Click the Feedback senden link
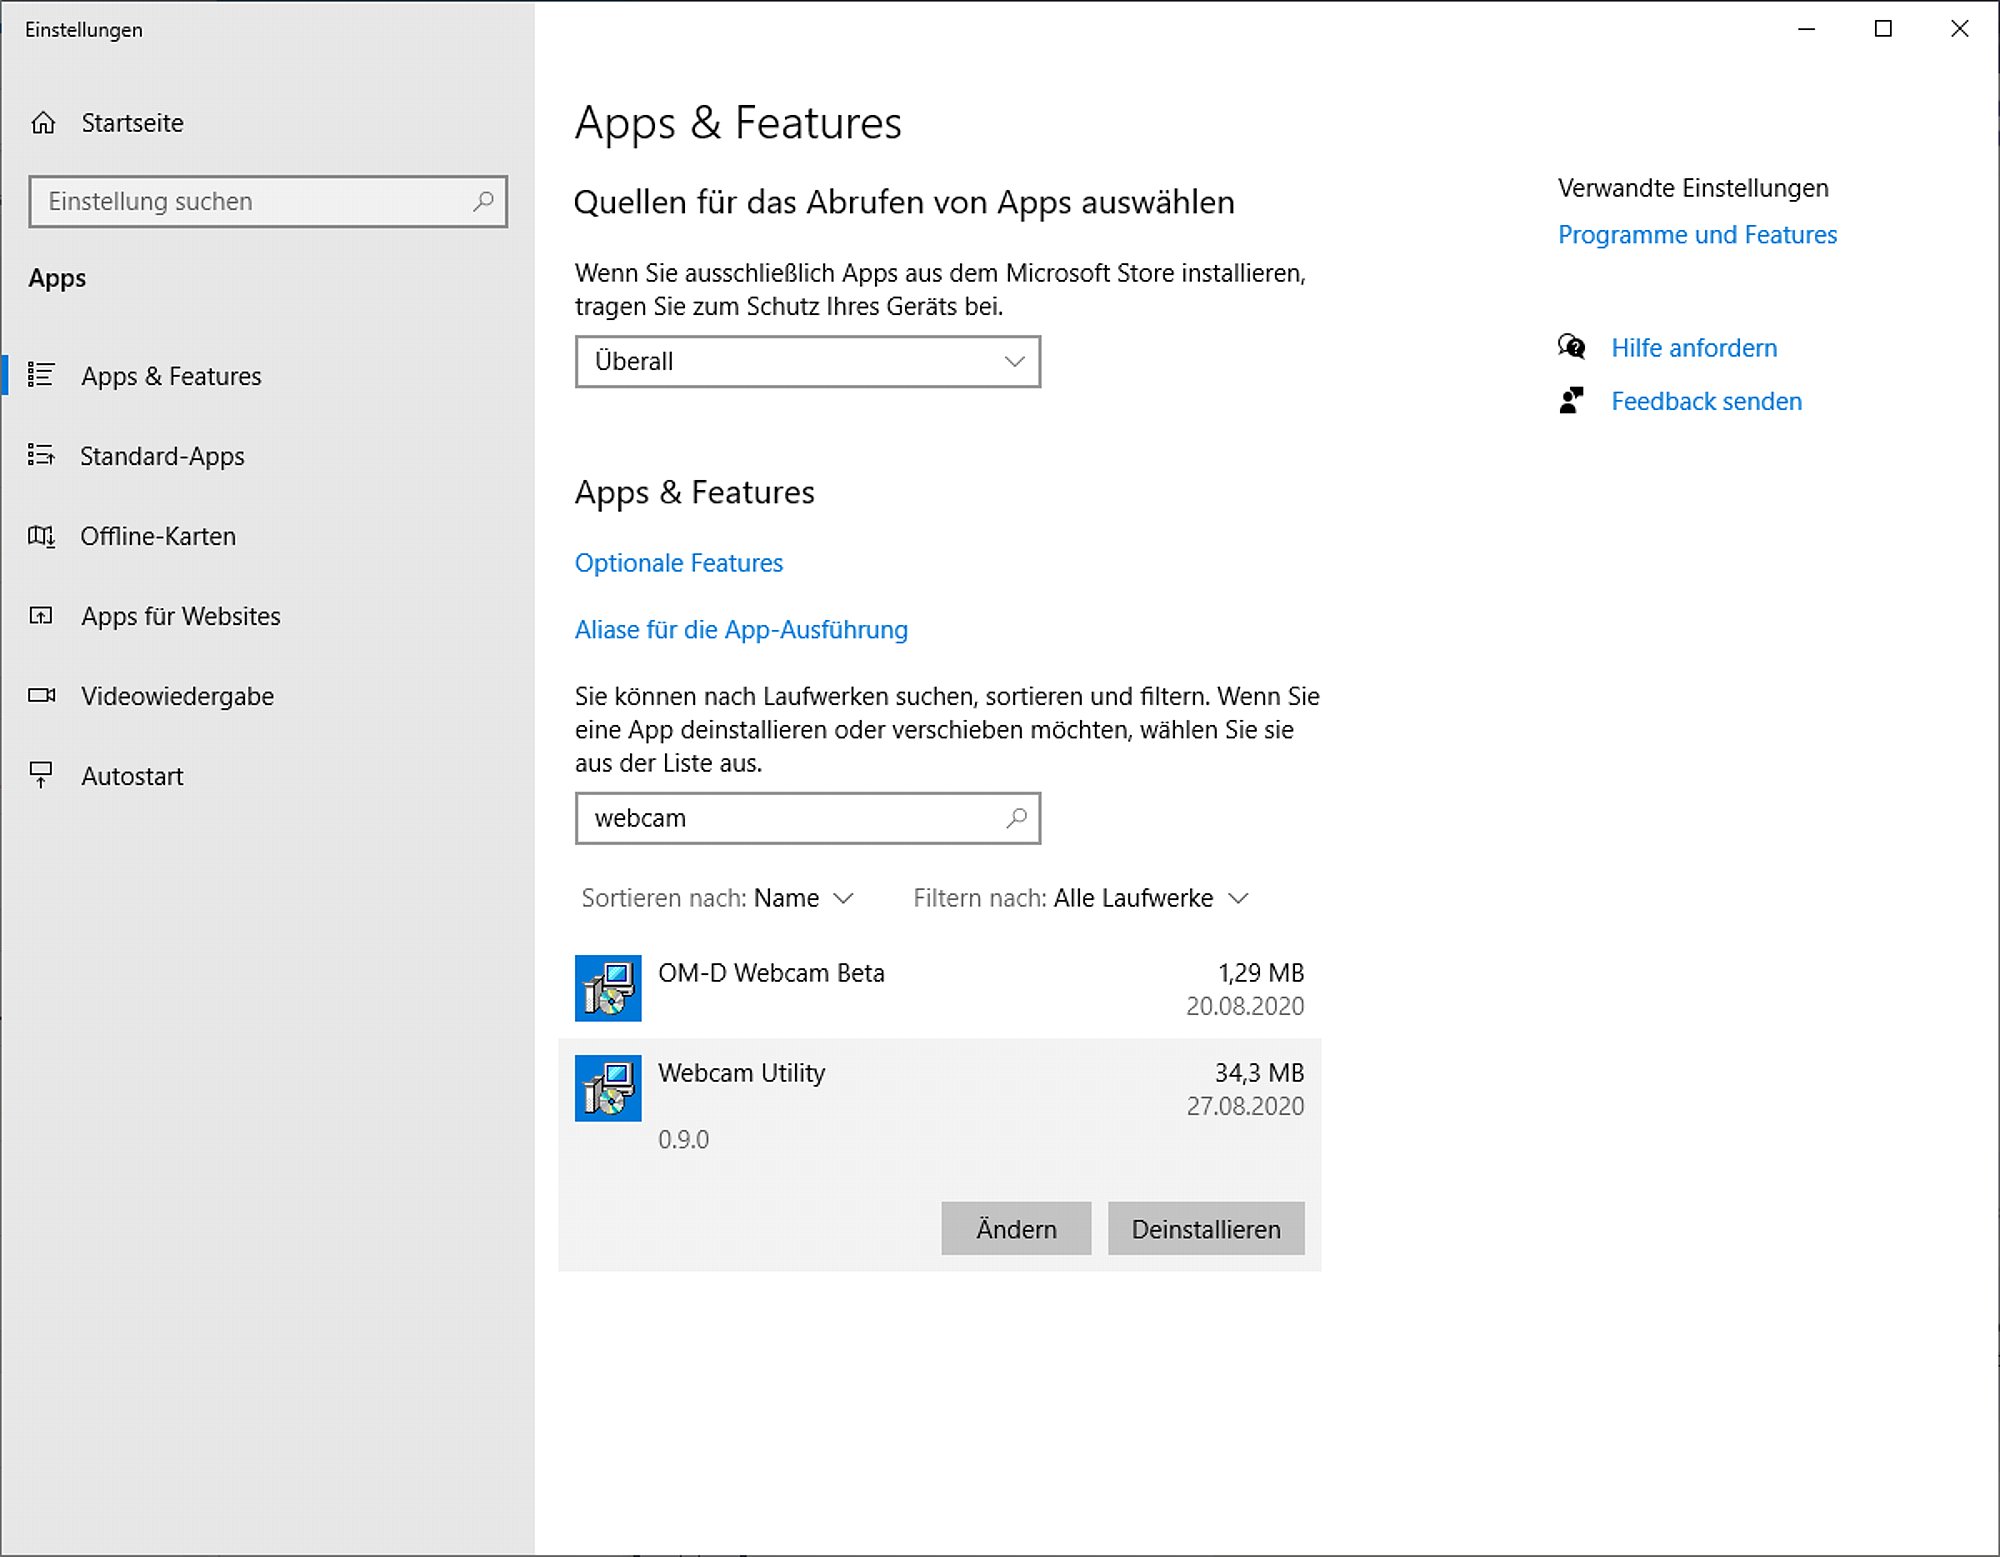The height and width of the screenshot is (1557, 2000). pos(1706,401)
